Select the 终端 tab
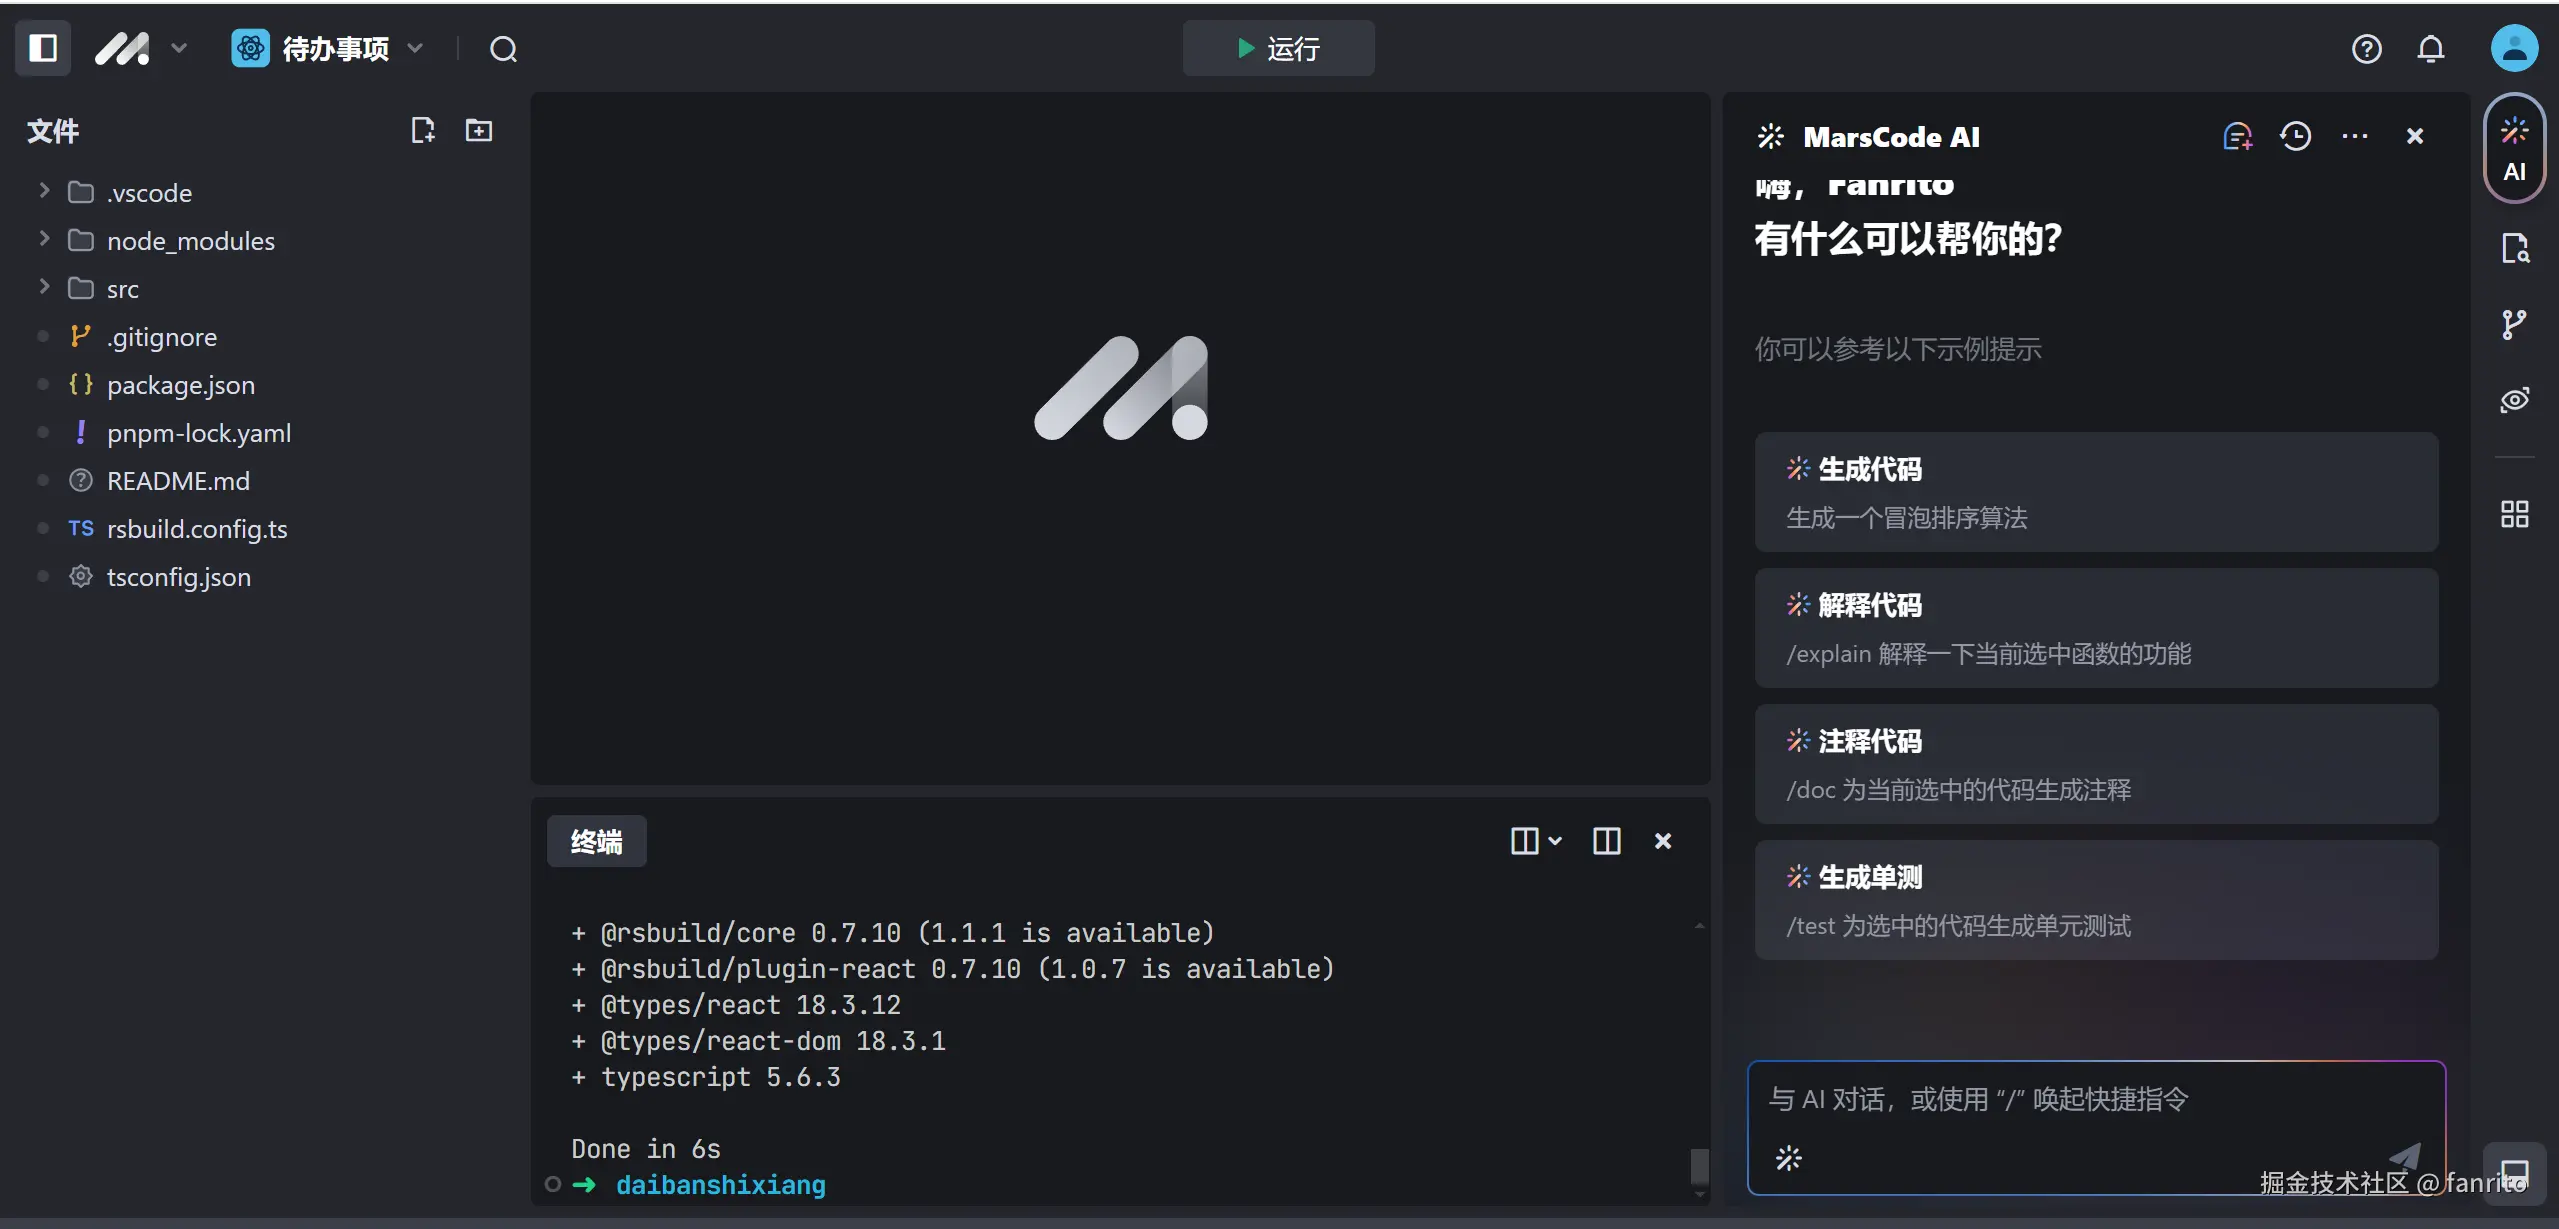 click(596, 842)
